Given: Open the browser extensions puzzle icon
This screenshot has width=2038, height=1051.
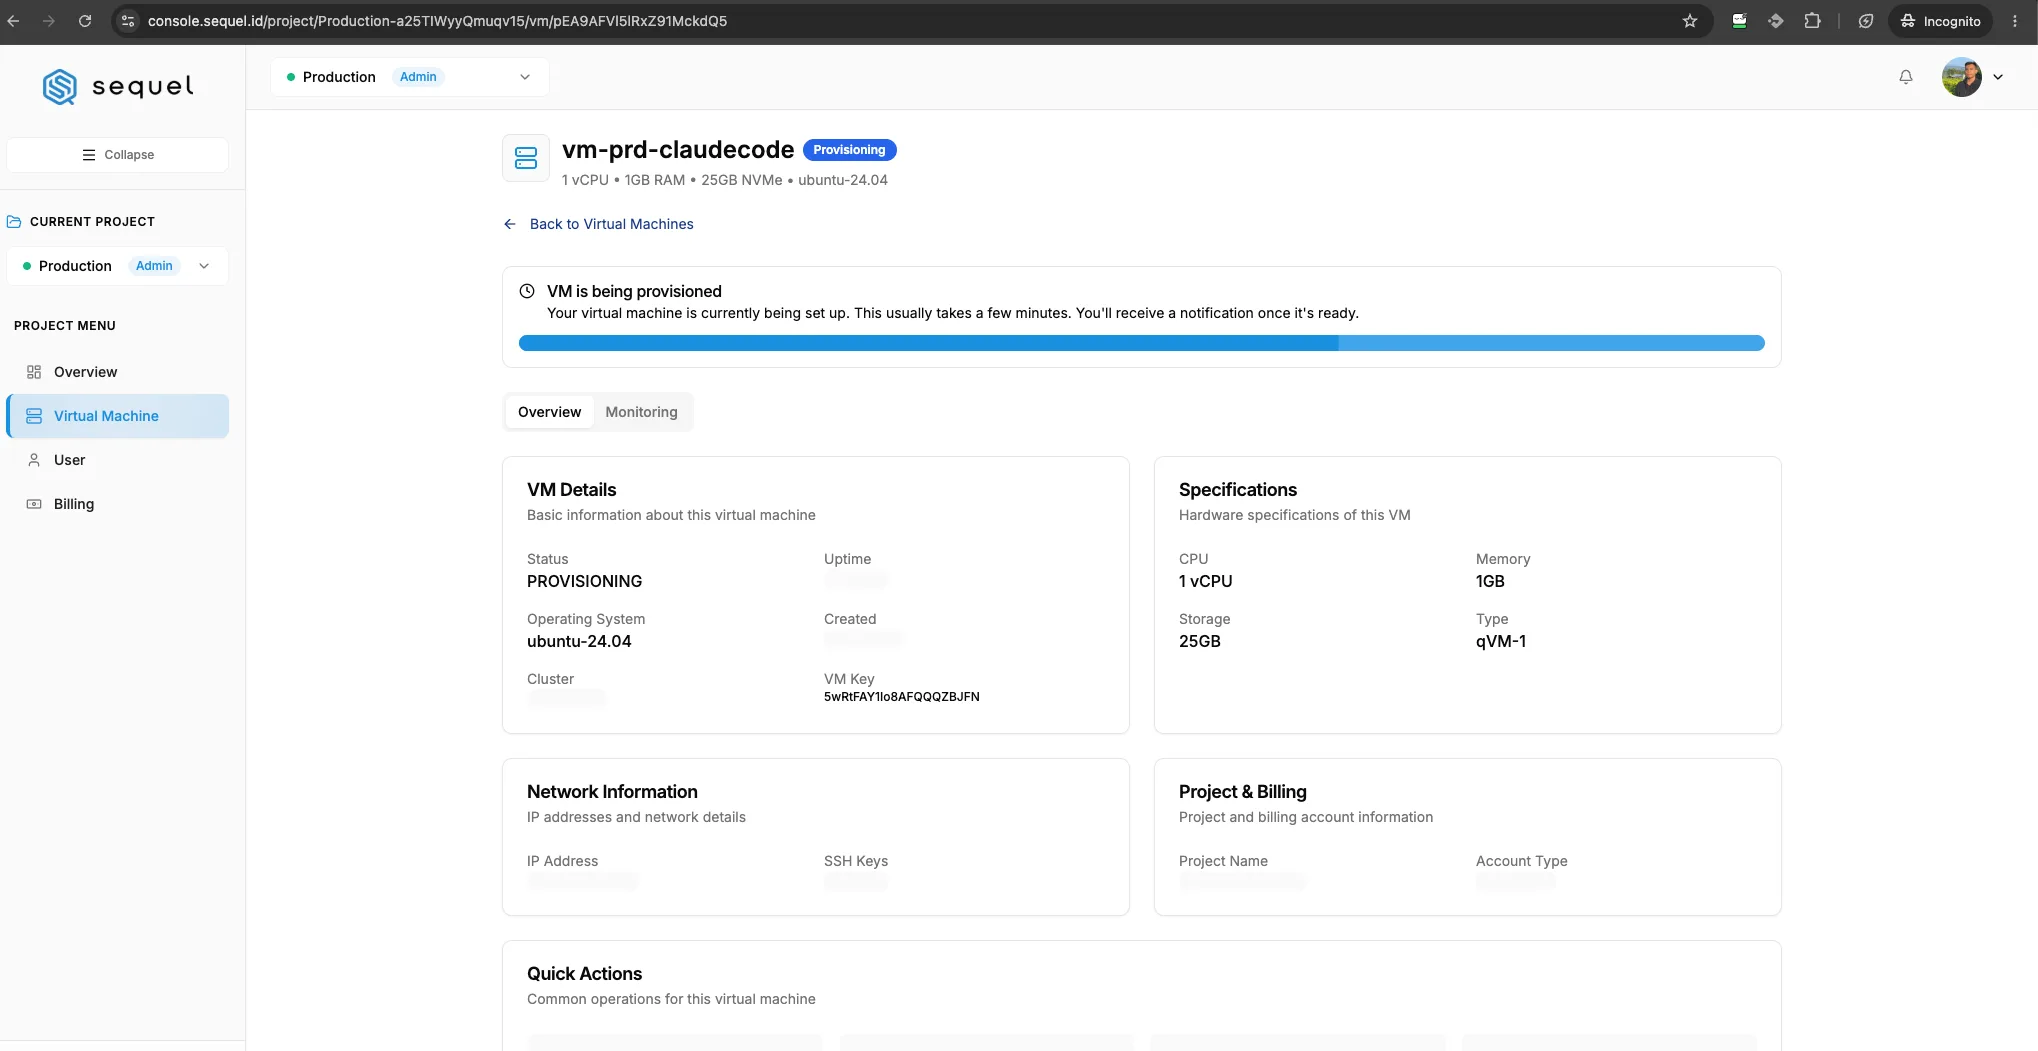Looking at the screenshot, I should (x=1812, y=21).
